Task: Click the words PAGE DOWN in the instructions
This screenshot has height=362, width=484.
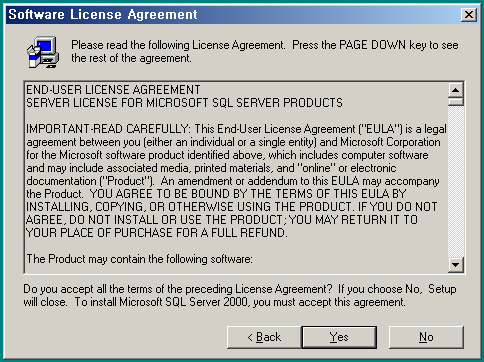Action: (372, 45)
